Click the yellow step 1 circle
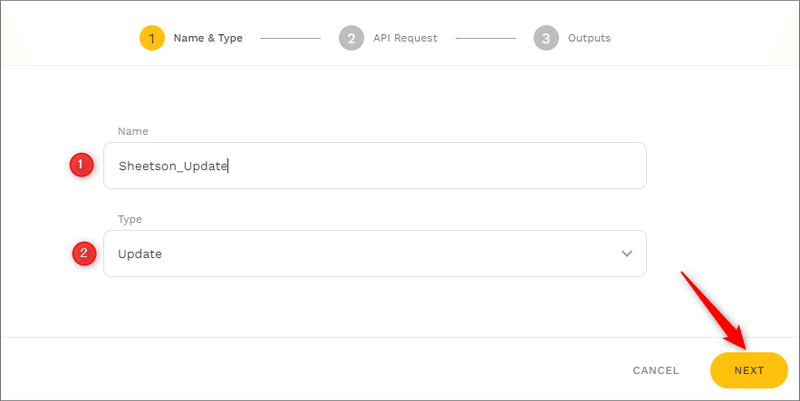The image size is (800, 401). point(151,38)
